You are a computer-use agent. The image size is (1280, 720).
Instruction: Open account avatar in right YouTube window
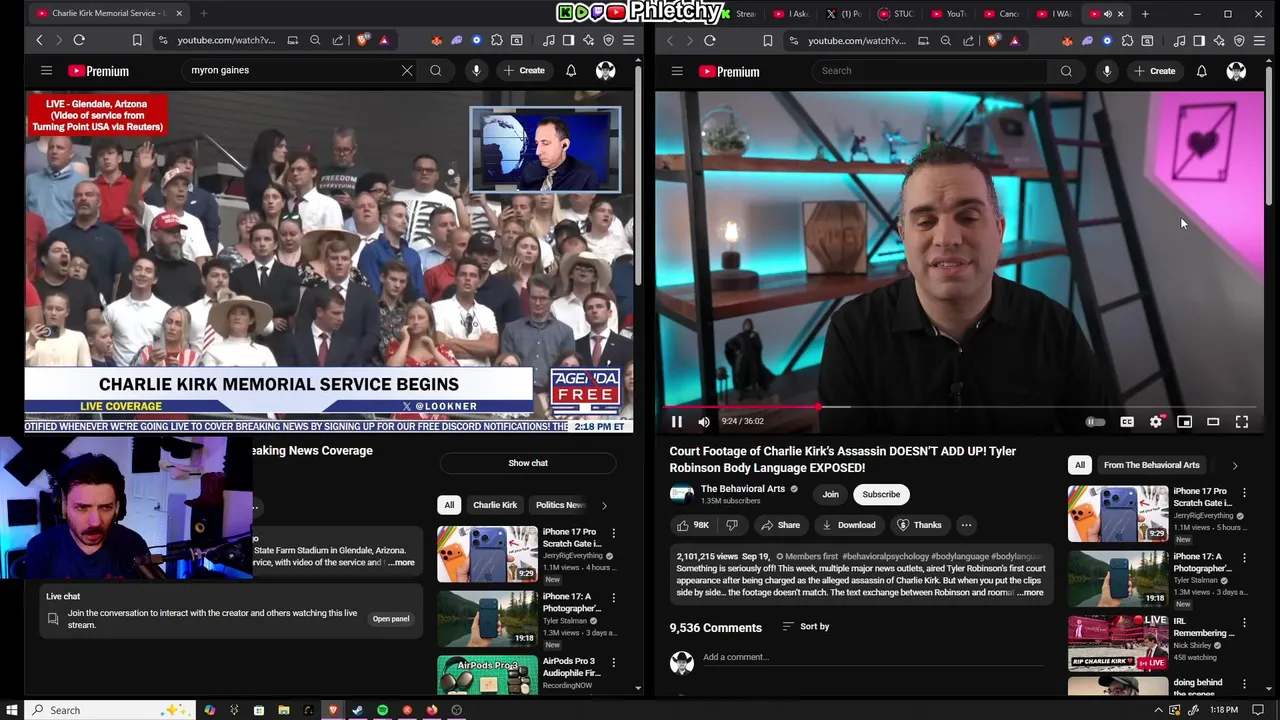(1237, 71)
